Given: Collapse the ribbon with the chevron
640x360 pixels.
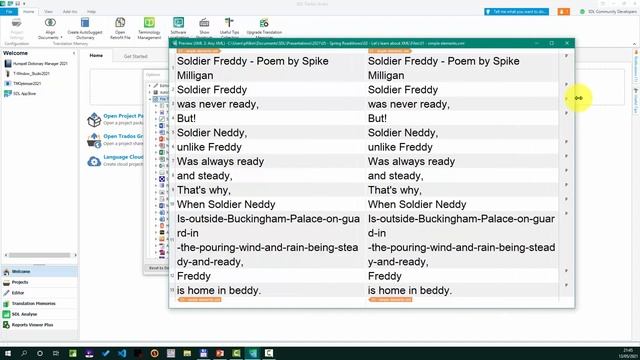Looking at the screenshot, I should coord(634,44).
